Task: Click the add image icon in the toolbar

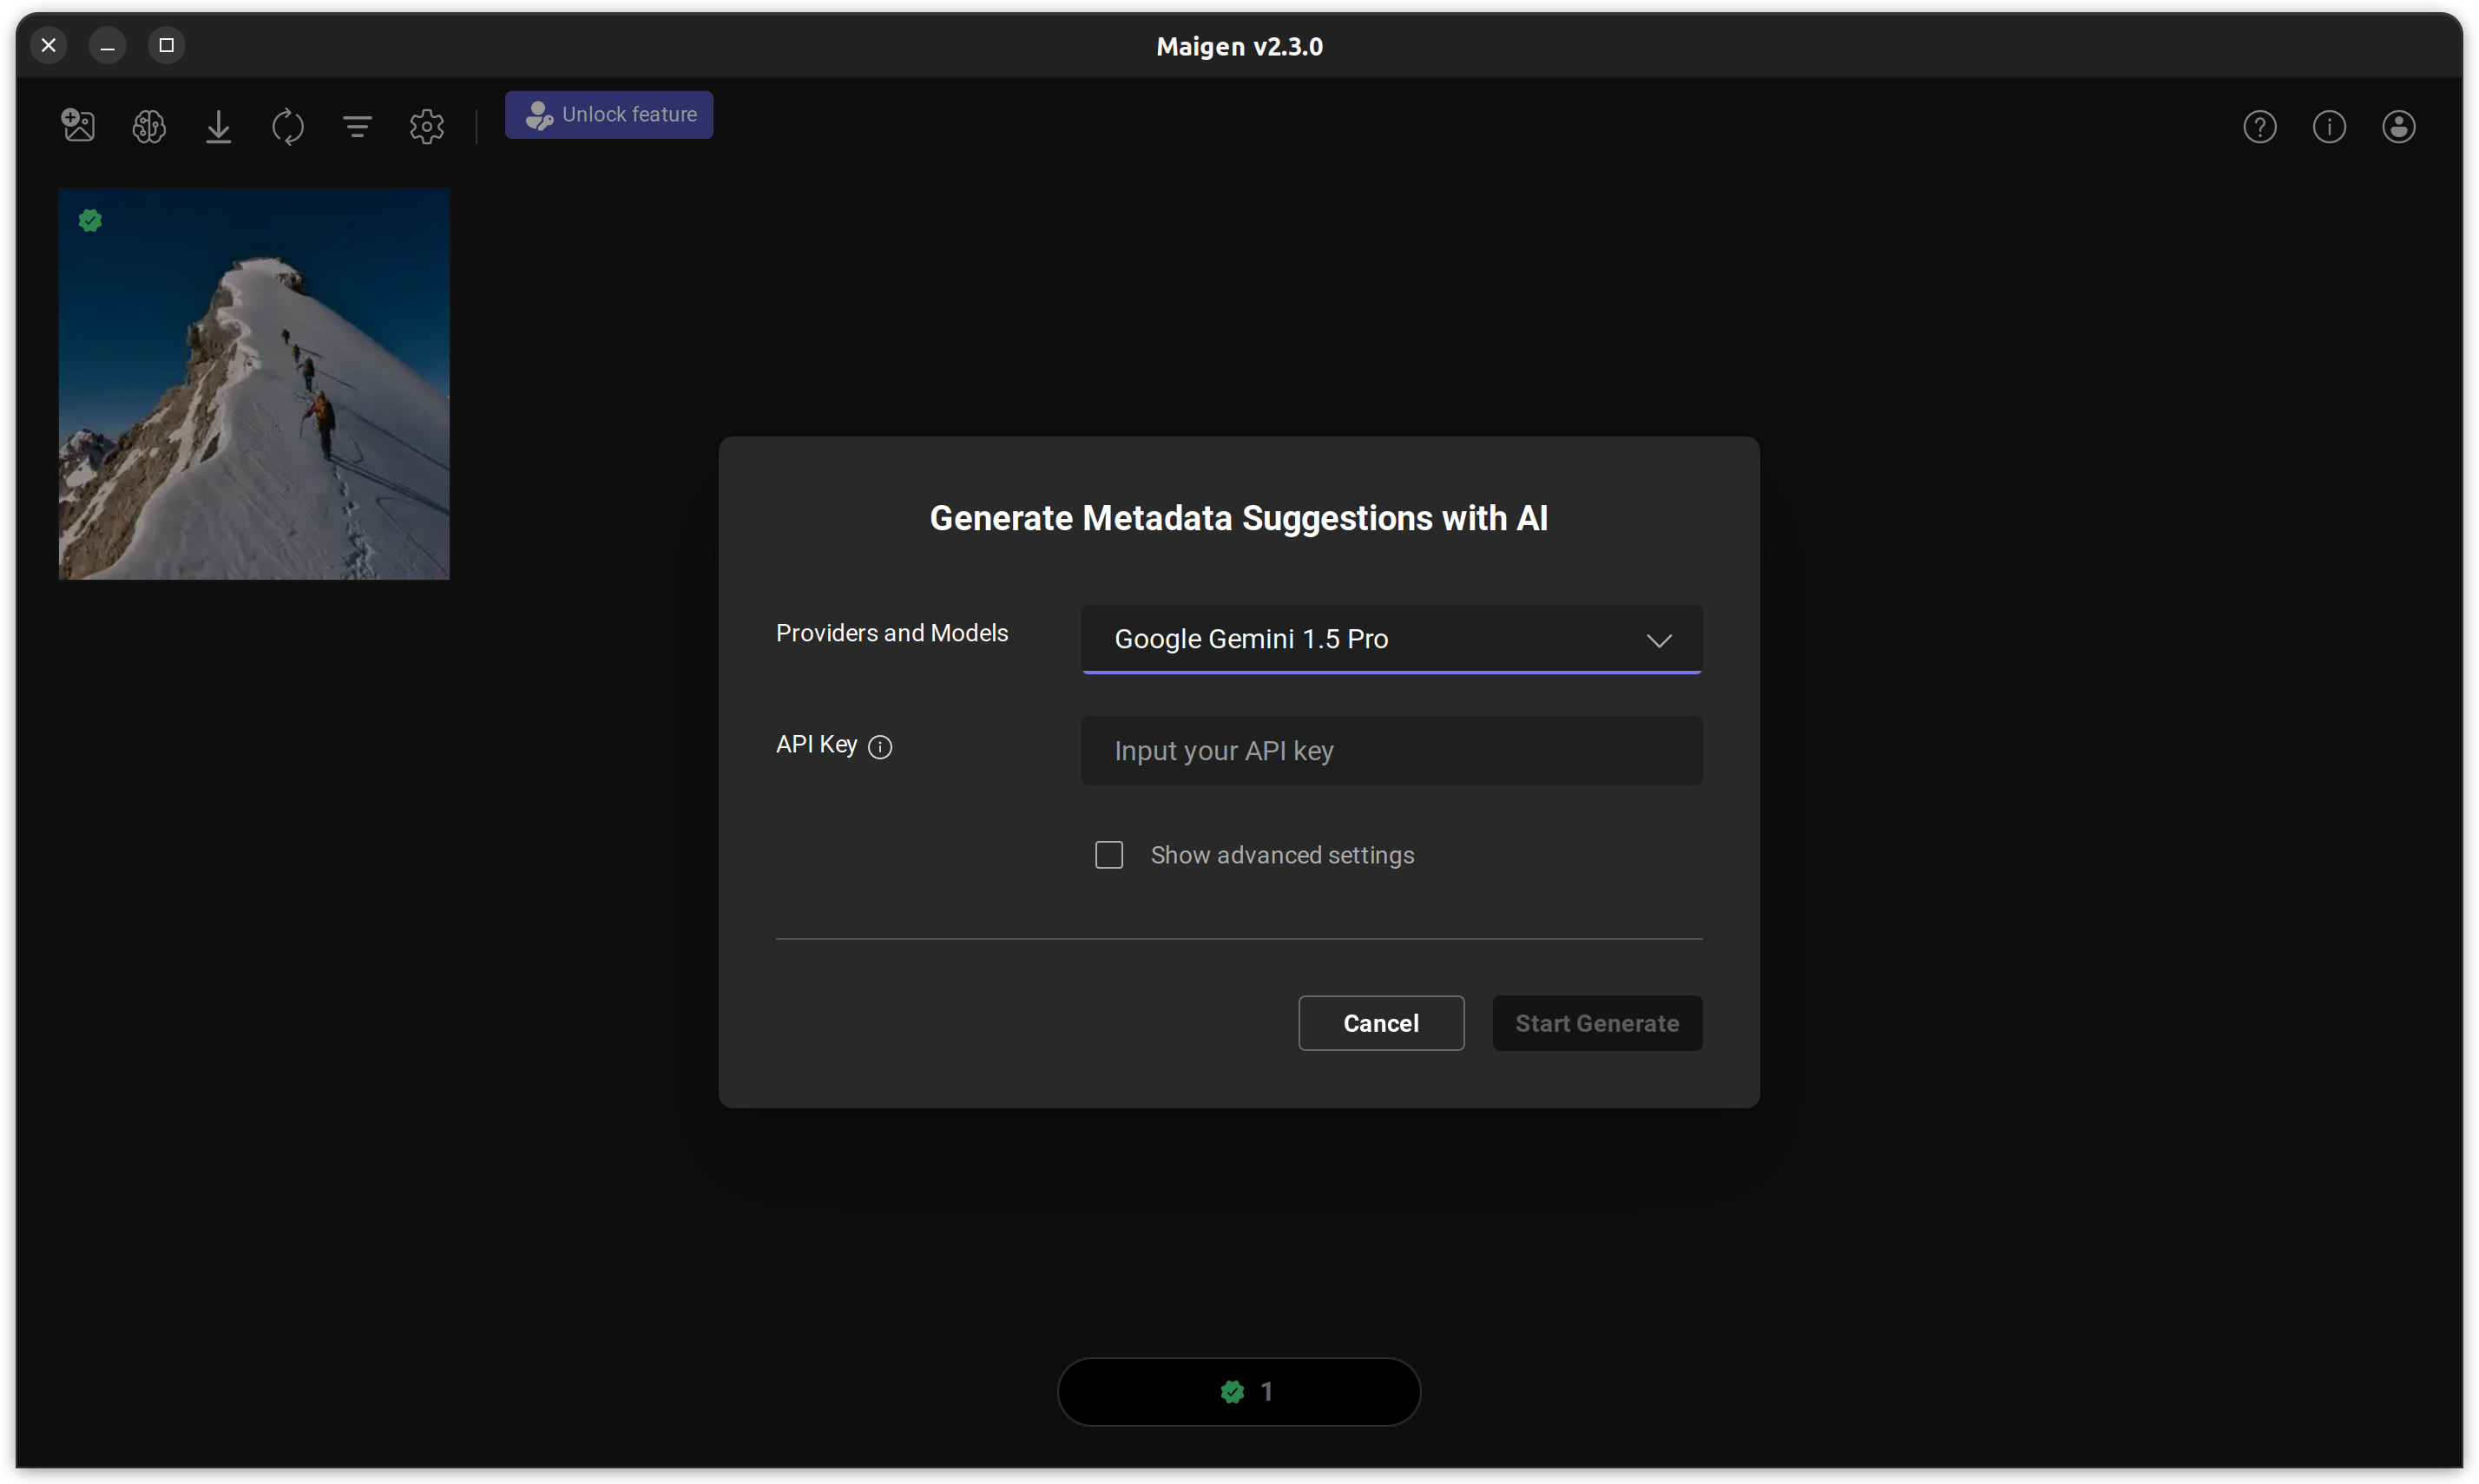Action: click(78, 126)
